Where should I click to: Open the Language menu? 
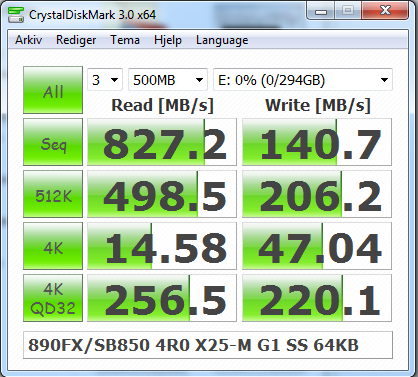222,40
